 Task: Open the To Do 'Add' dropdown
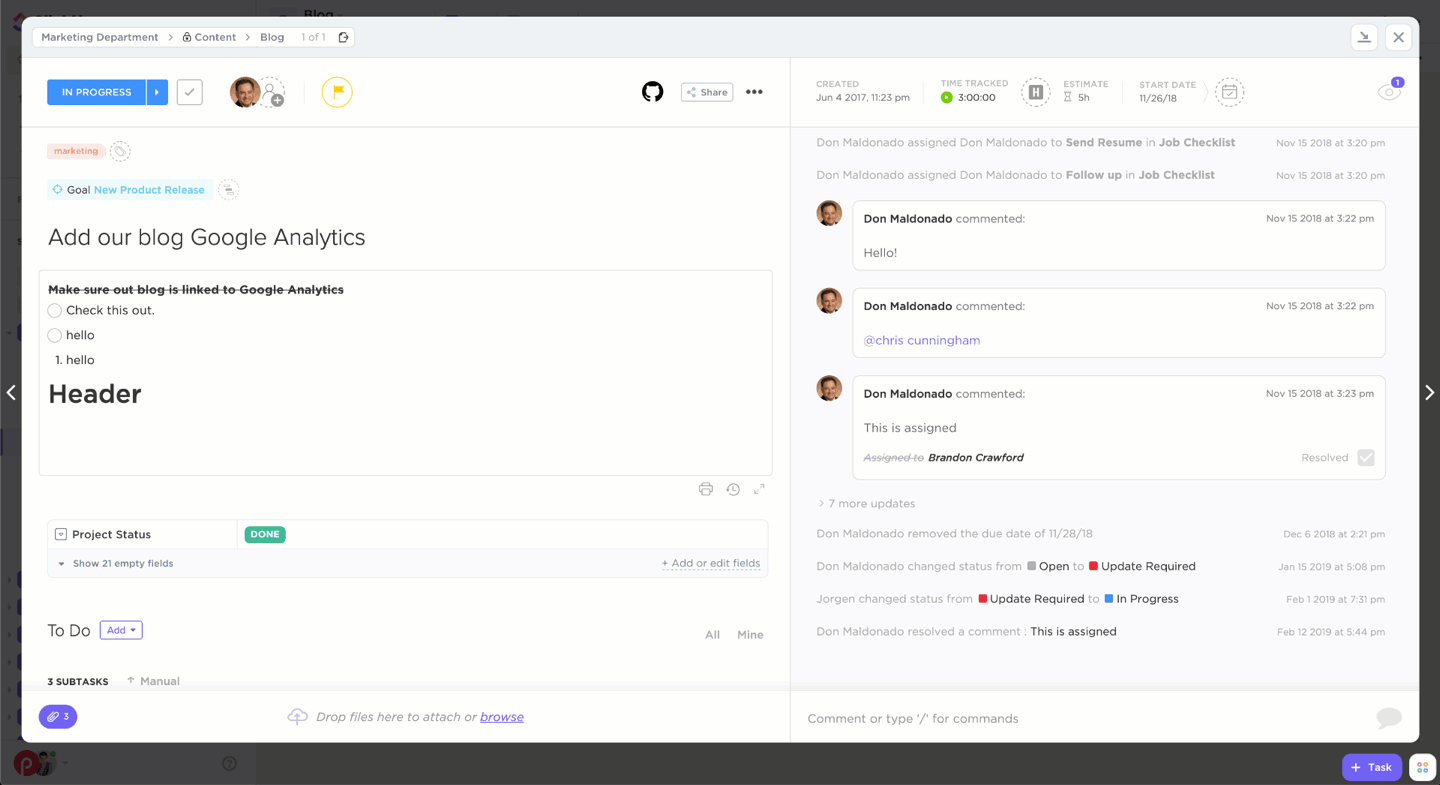[121, 630]
